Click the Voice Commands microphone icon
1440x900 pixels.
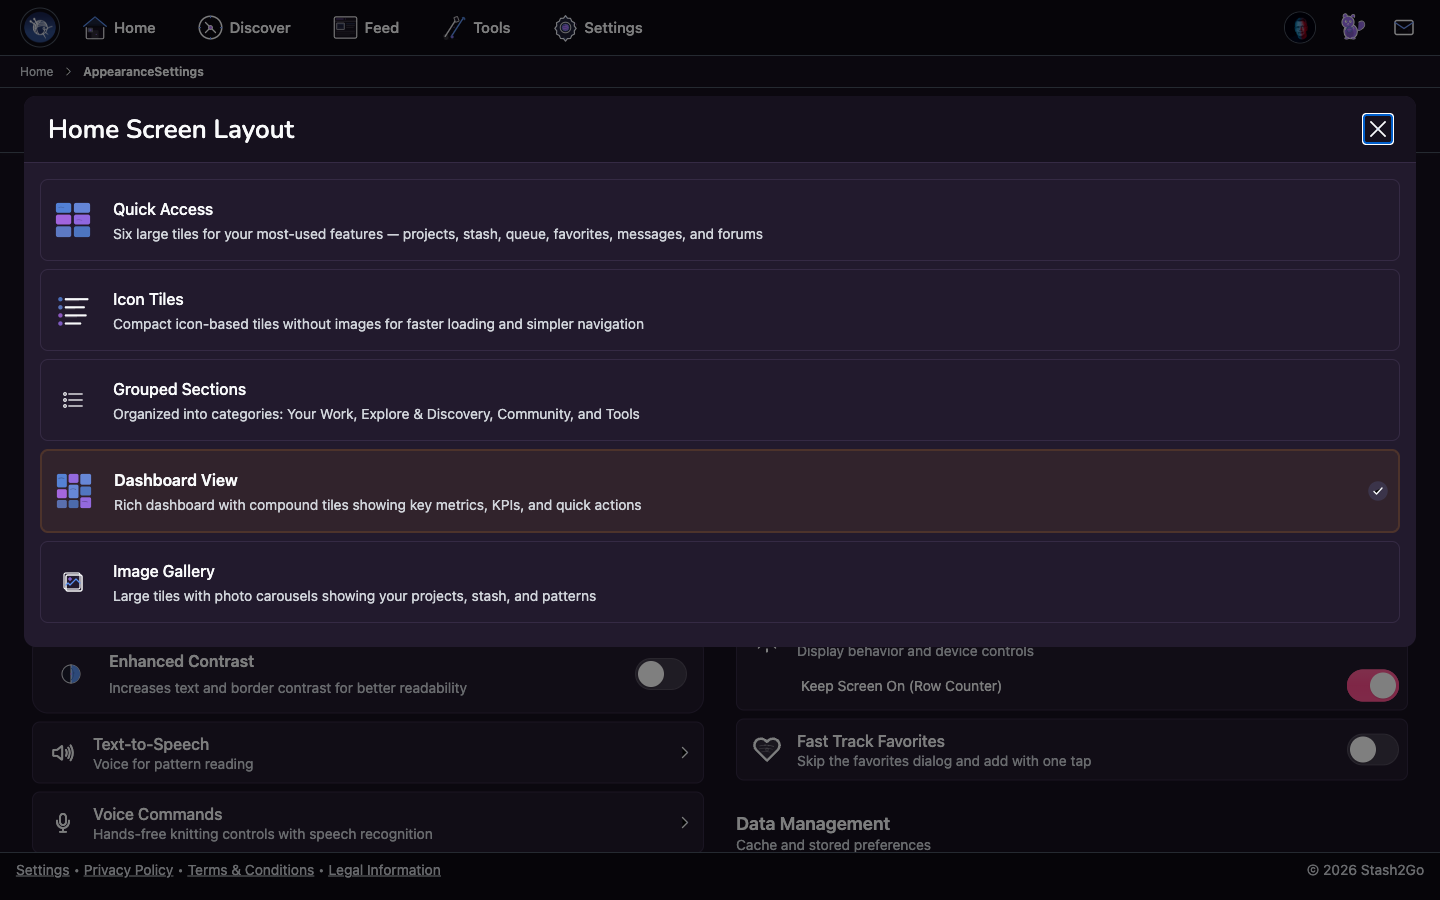pos(63,823)
